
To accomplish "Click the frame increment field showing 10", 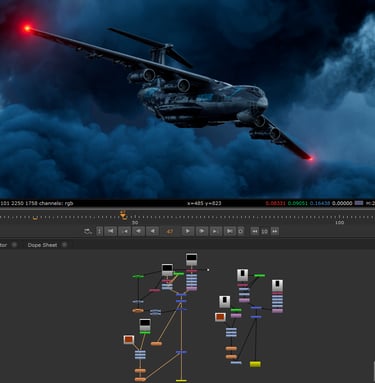I will (x=264, y=231).
